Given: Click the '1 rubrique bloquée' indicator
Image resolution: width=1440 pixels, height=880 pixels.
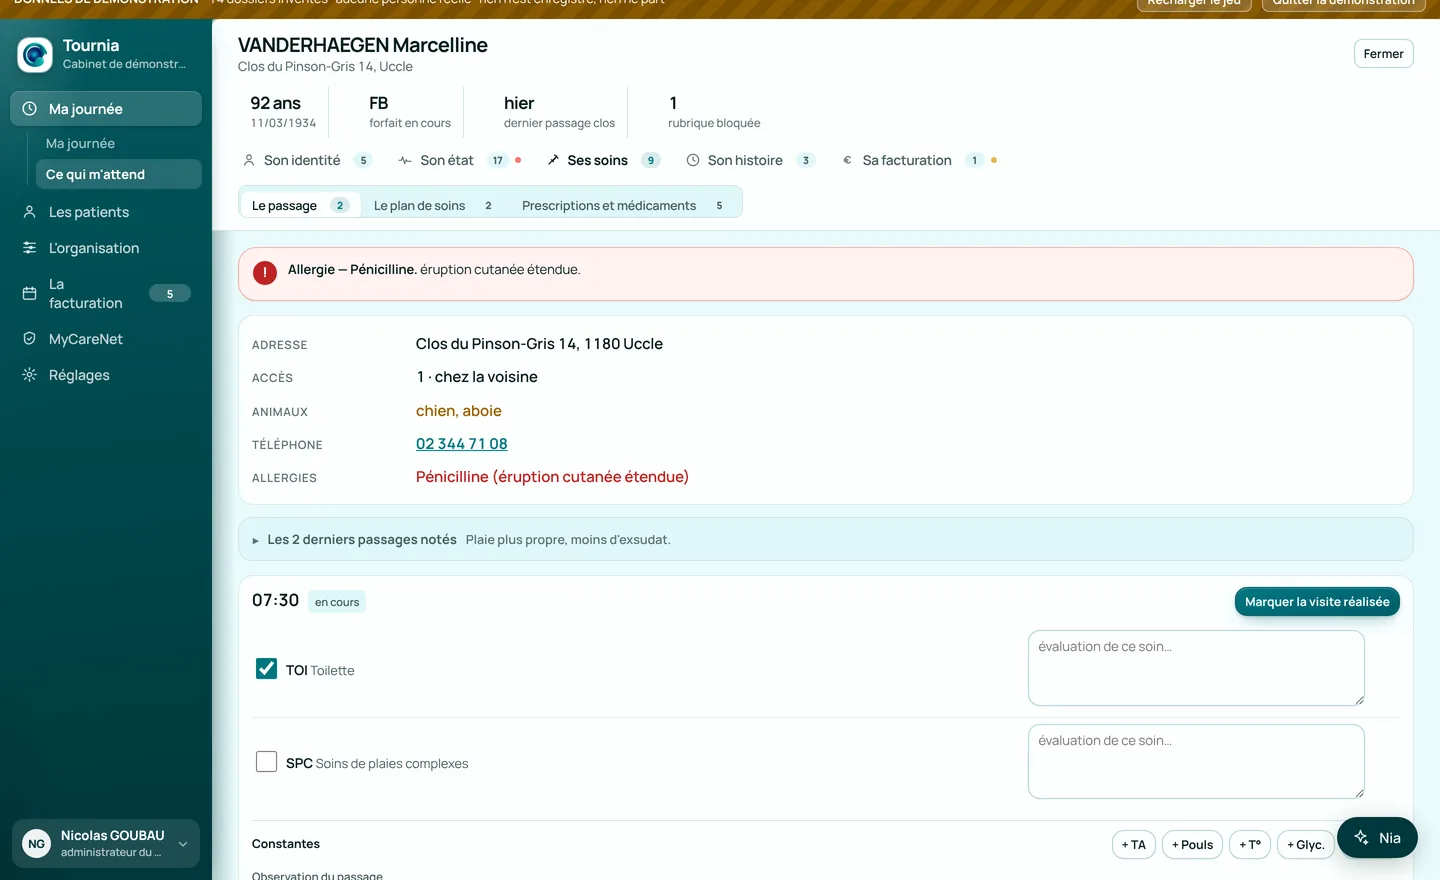Looking at the screenshot, I should (714, 112).
